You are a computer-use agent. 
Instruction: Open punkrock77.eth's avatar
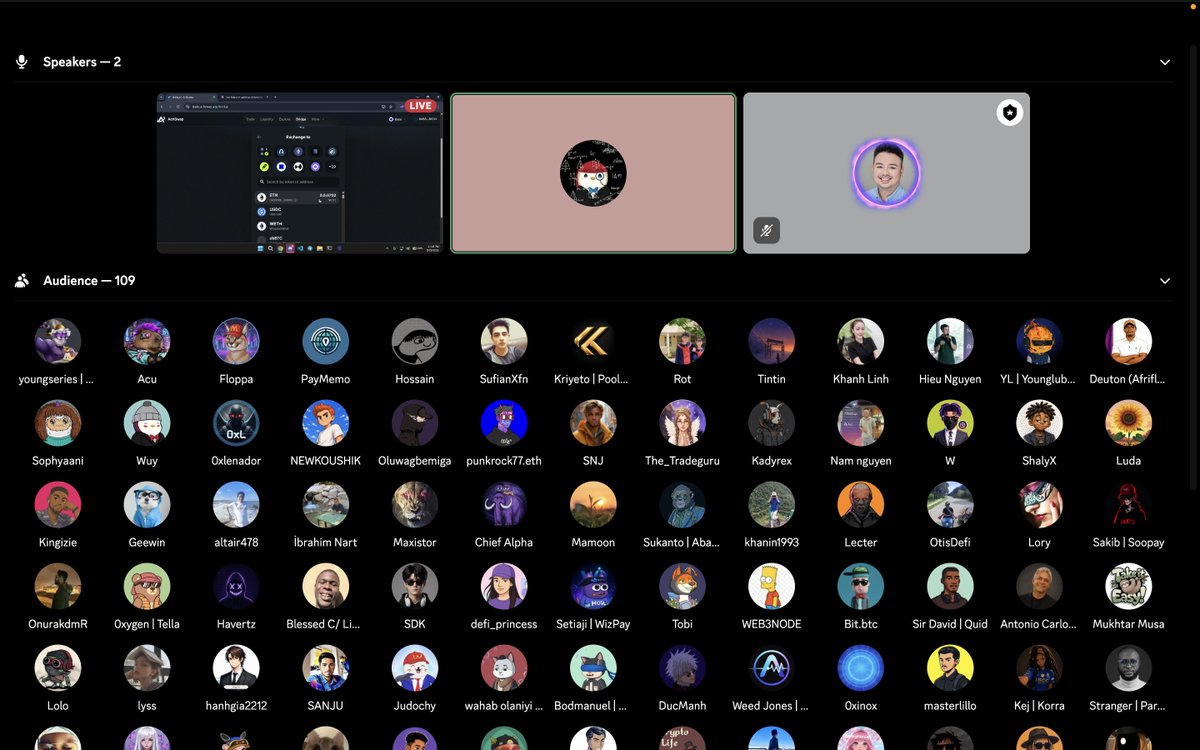coord(504,423)
